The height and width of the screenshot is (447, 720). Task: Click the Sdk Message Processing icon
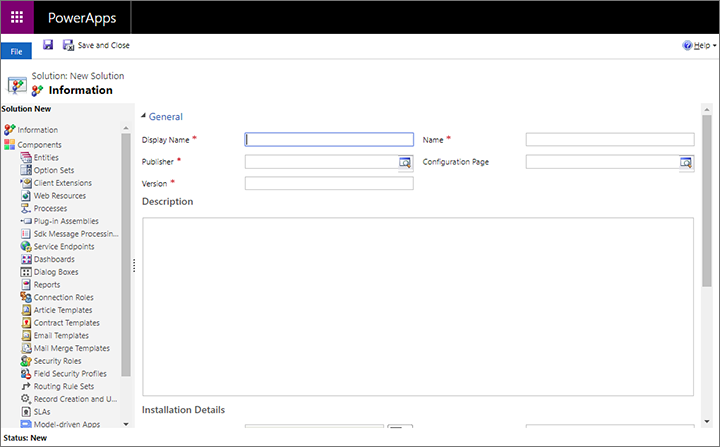[26, 234]
